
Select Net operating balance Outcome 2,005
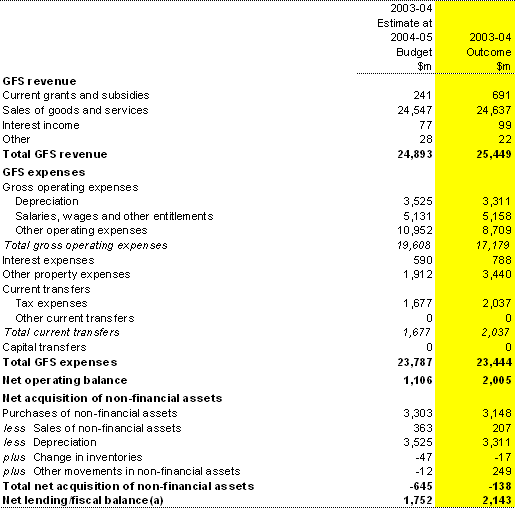pyautogui.click(x=497, y=380)
